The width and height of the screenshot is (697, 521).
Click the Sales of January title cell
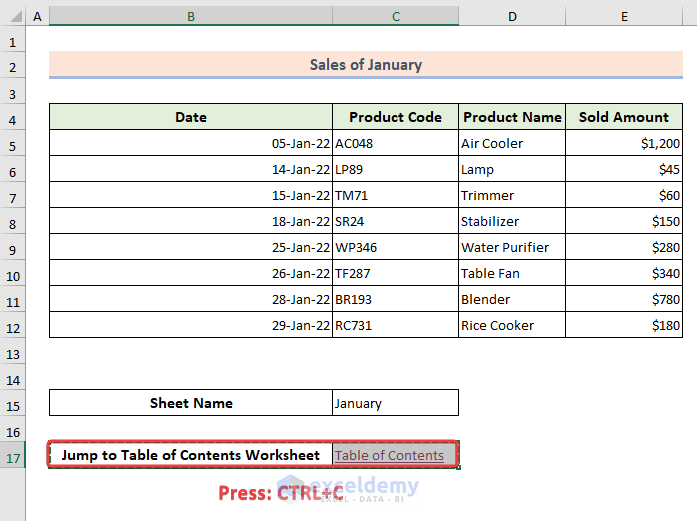coord(365,65)
